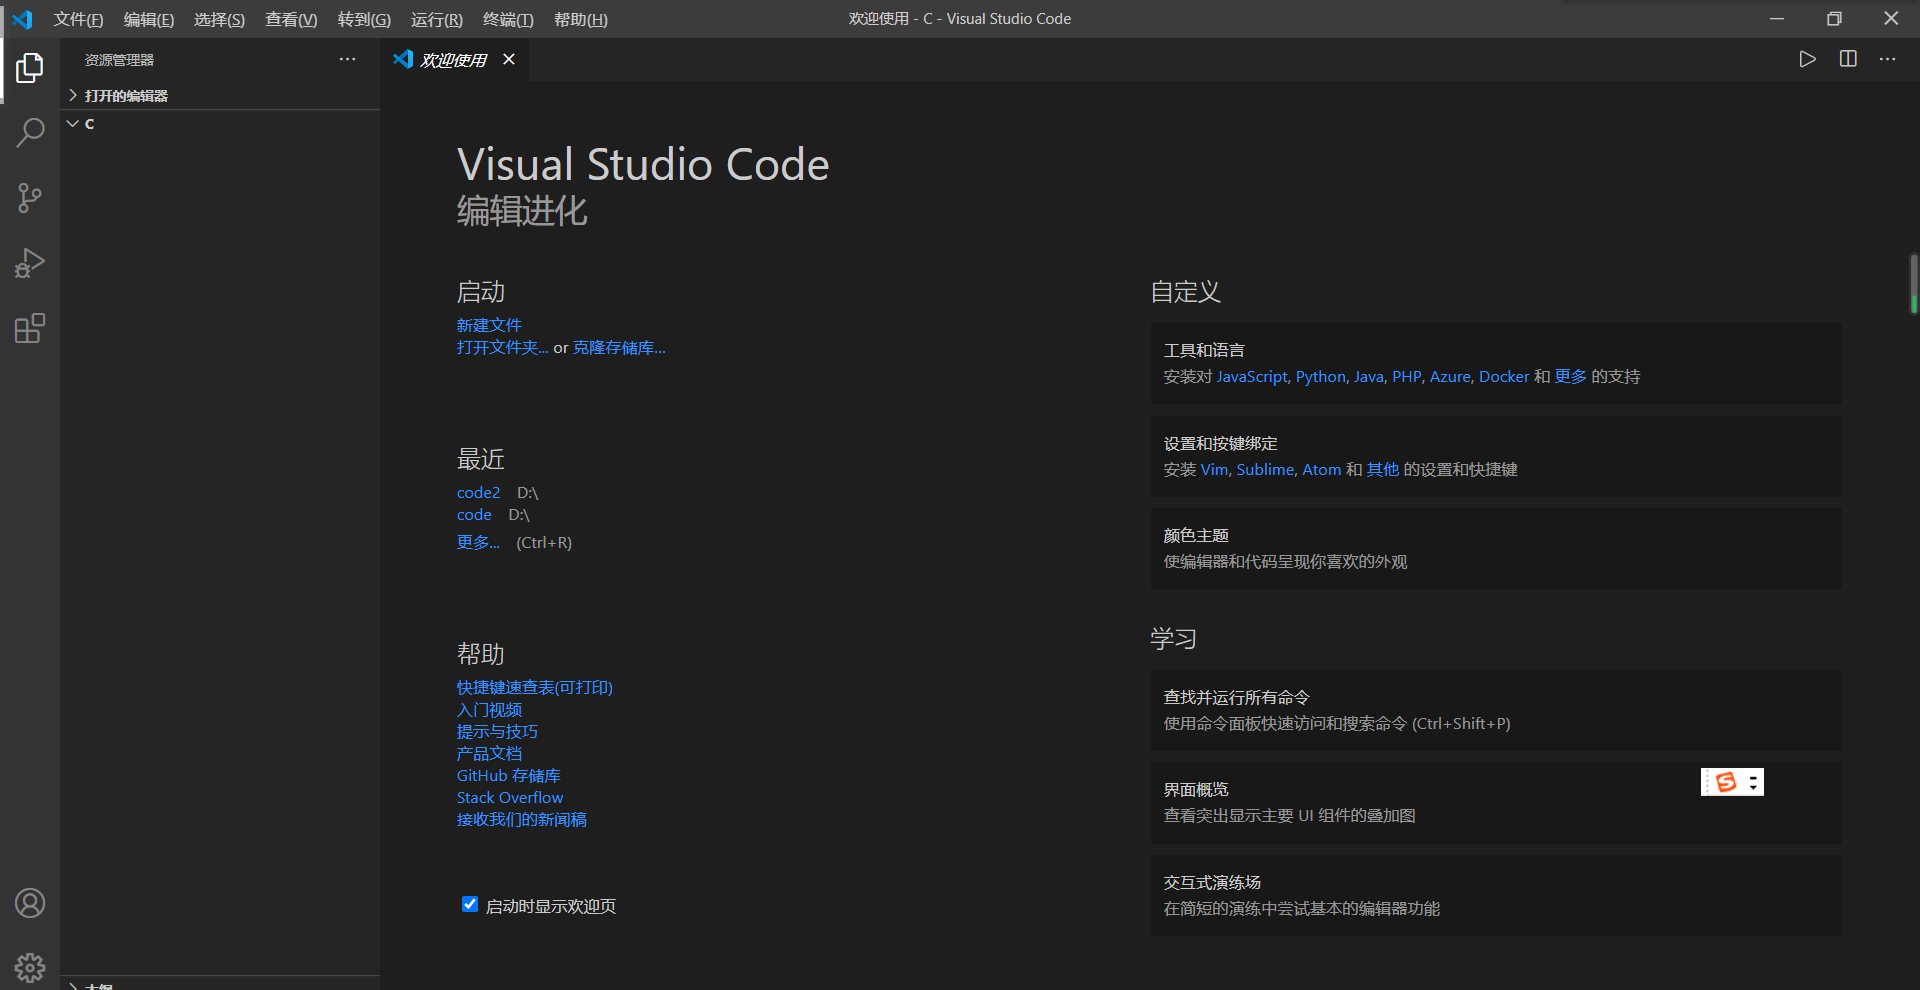Viewport: 1920px width, 990px height.
Task: Open Run and Debug view icon
Action: (30, 263)
